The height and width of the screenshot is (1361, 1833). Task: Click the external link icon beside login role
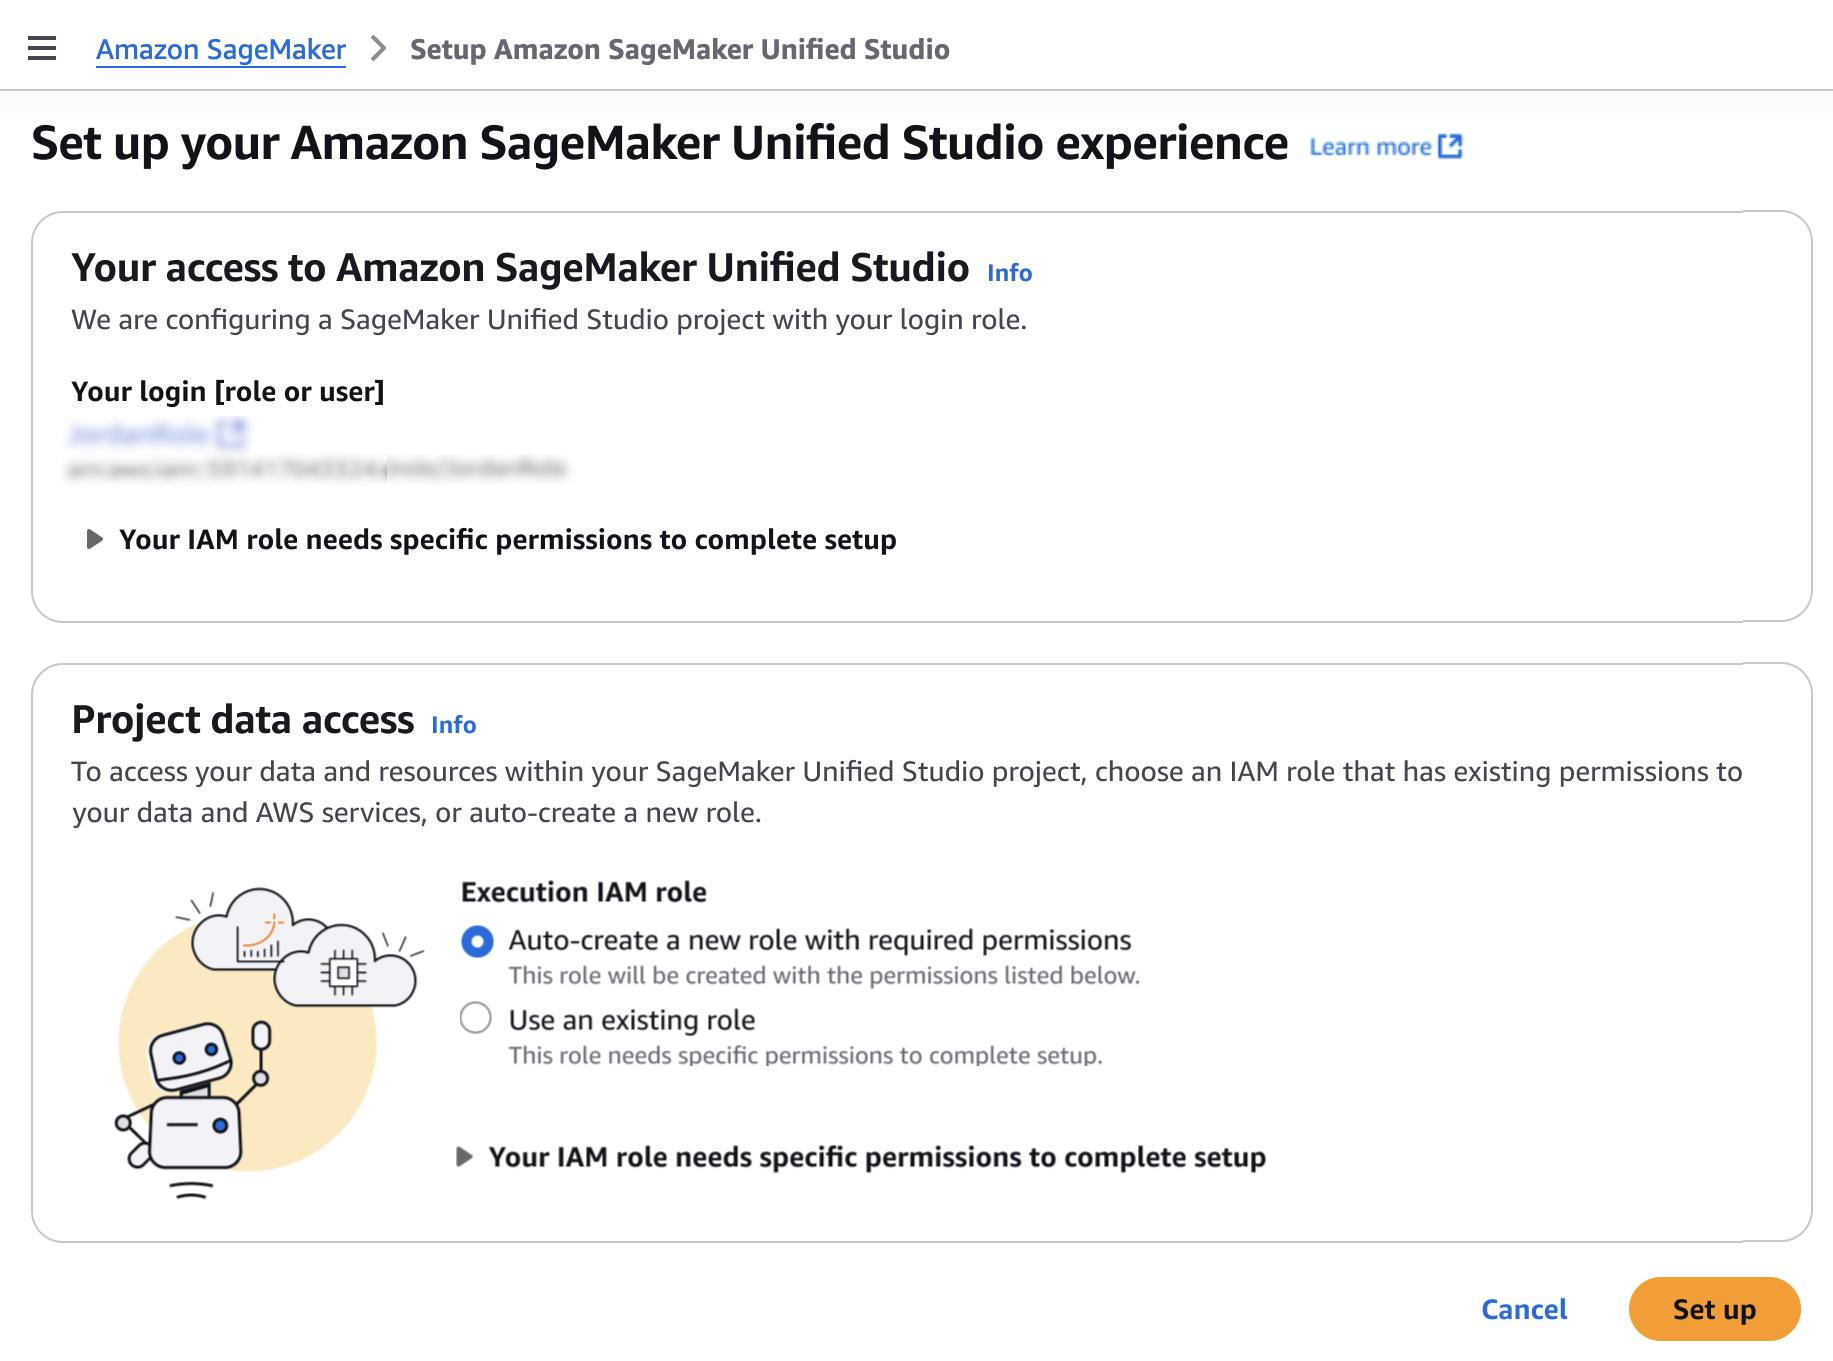[x=231, y=433]
